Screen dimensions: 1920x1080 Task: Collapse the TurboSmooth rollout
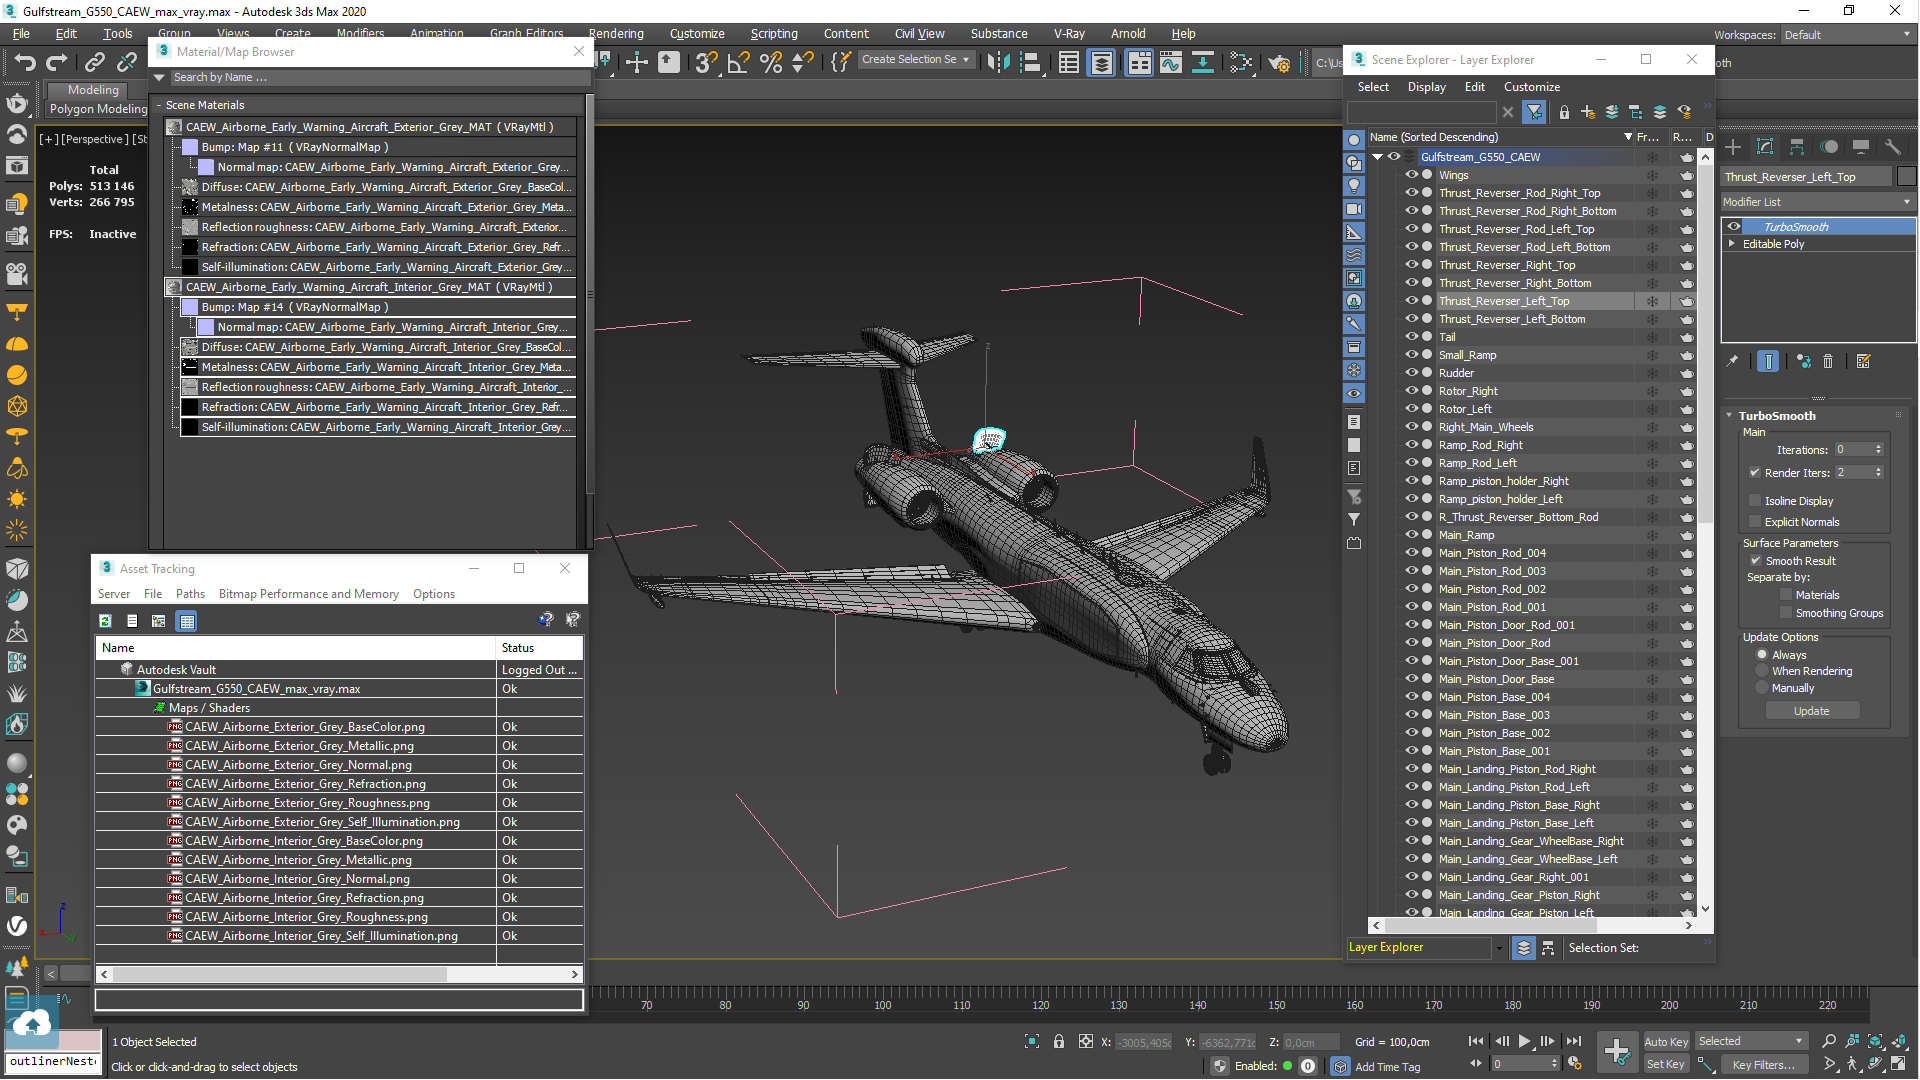click(1729, 416)
